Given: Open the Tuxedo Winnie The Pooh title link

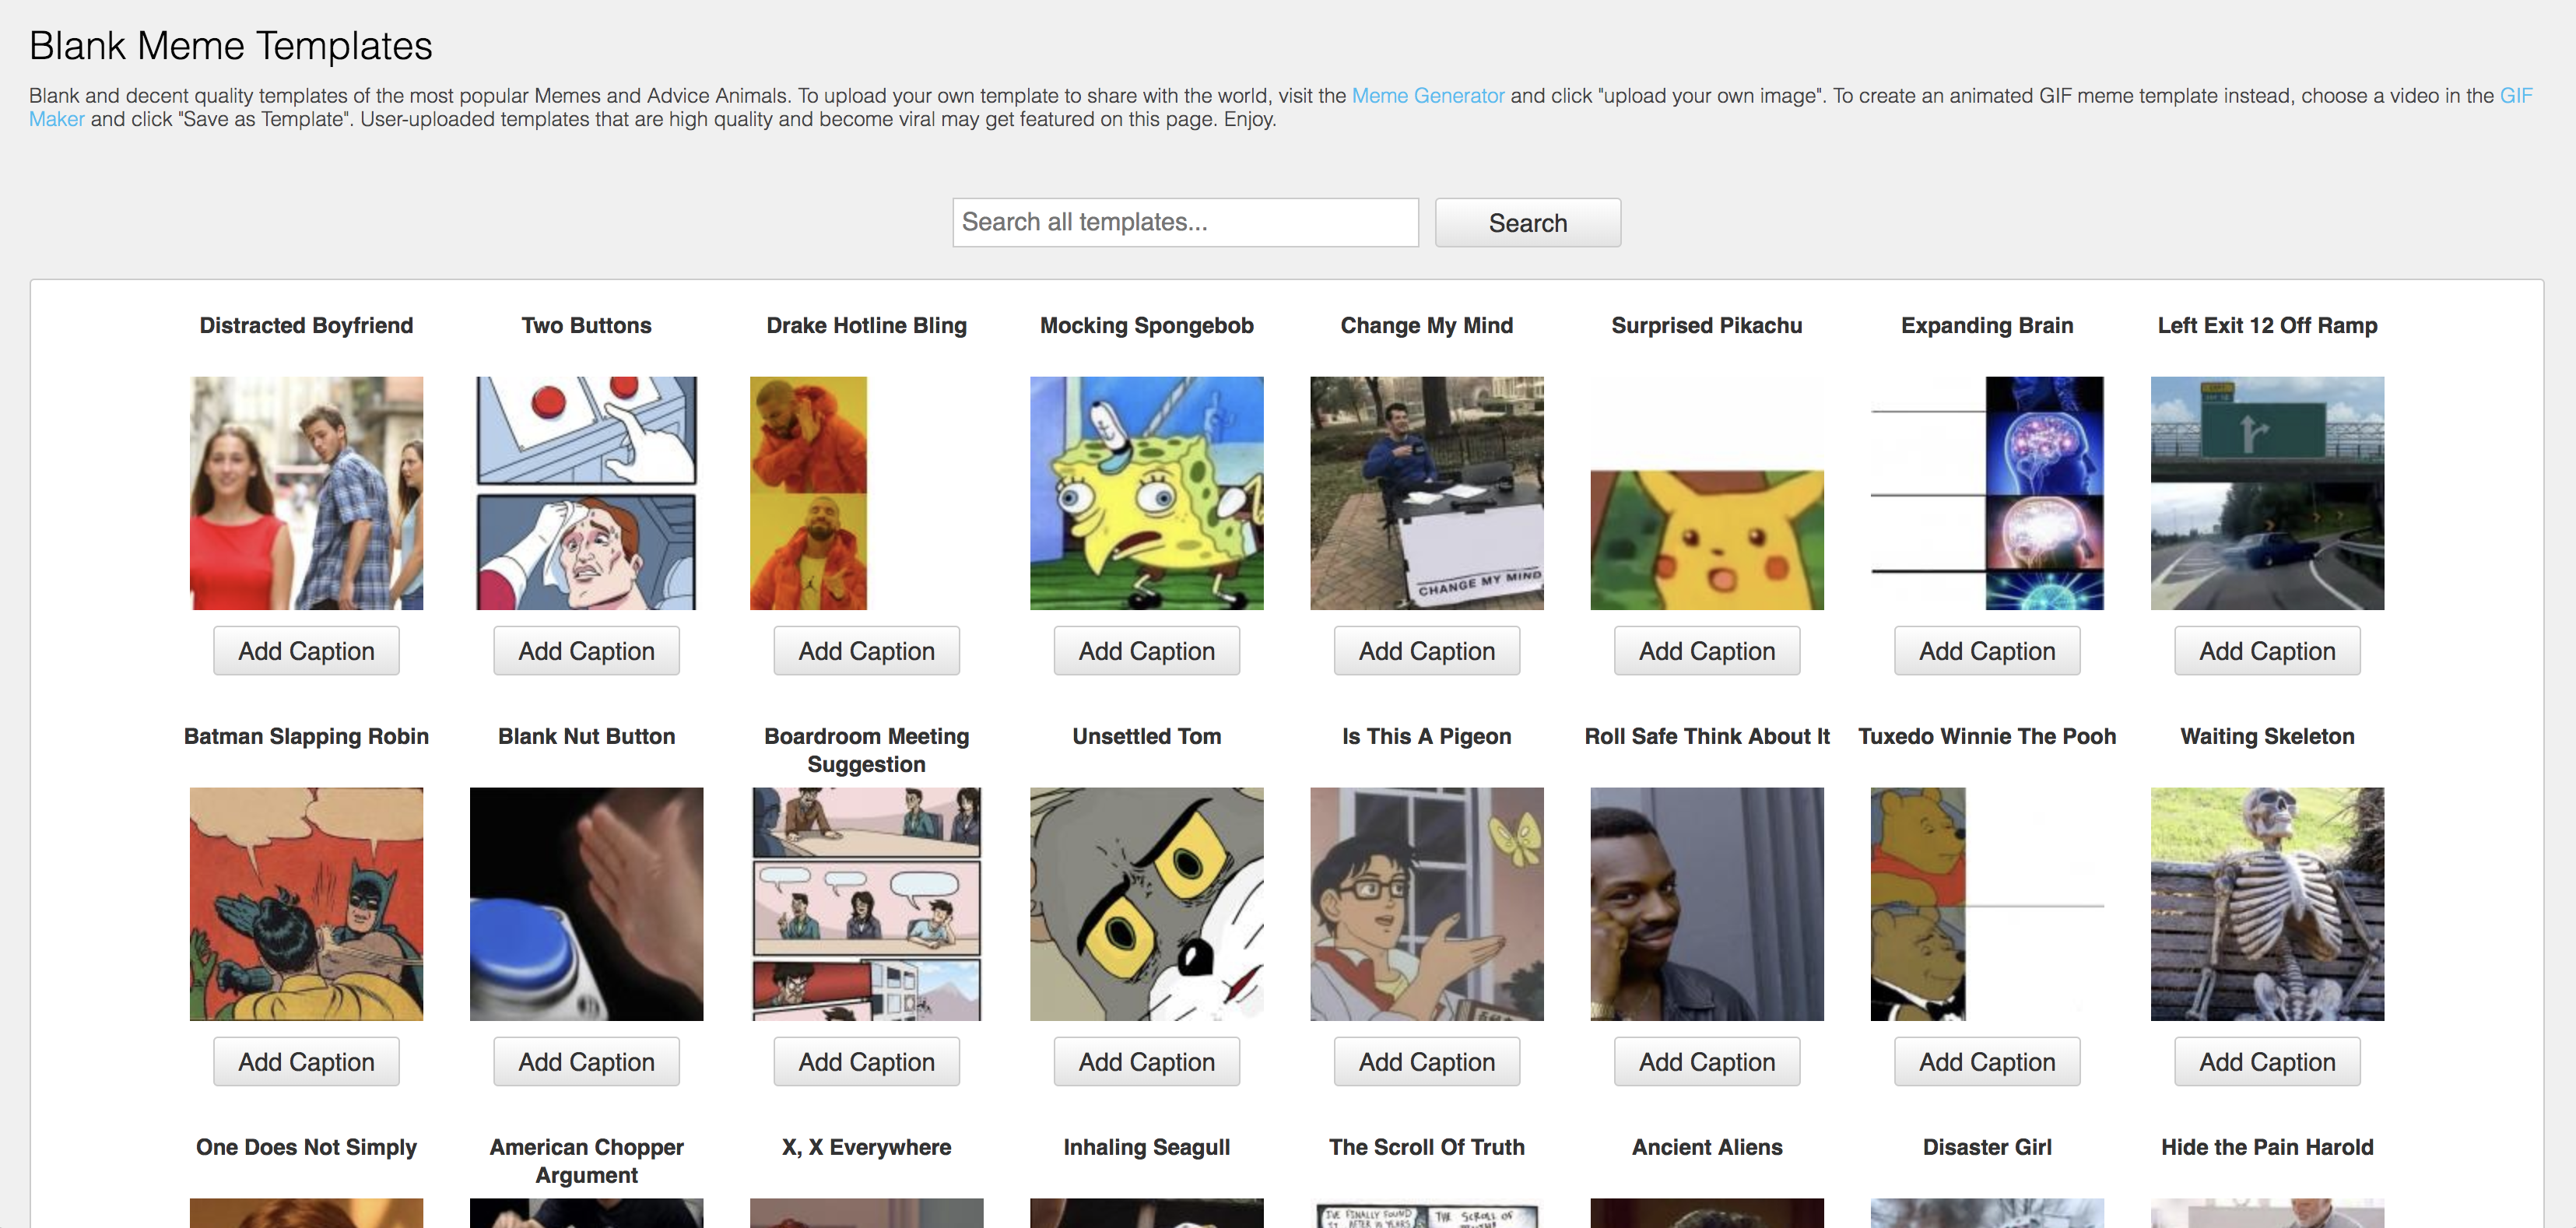Looking at the screenshot, I should tap(1987, 736).
